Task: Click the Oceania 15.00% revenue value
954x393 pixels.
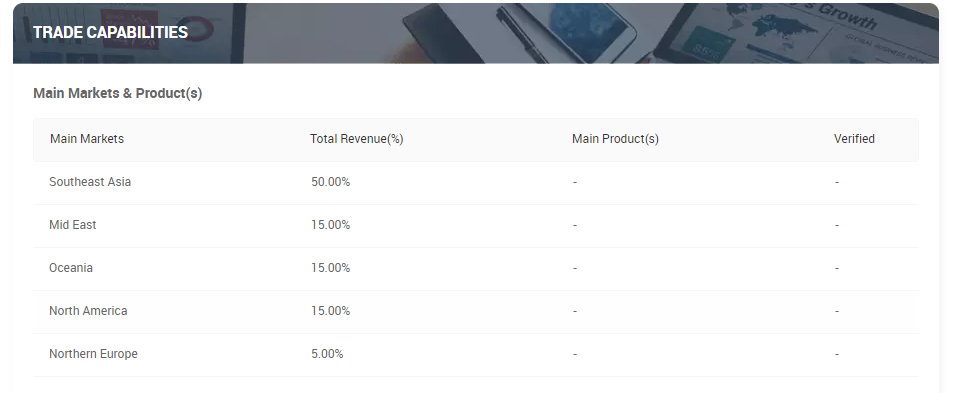Action: (330, 268)
